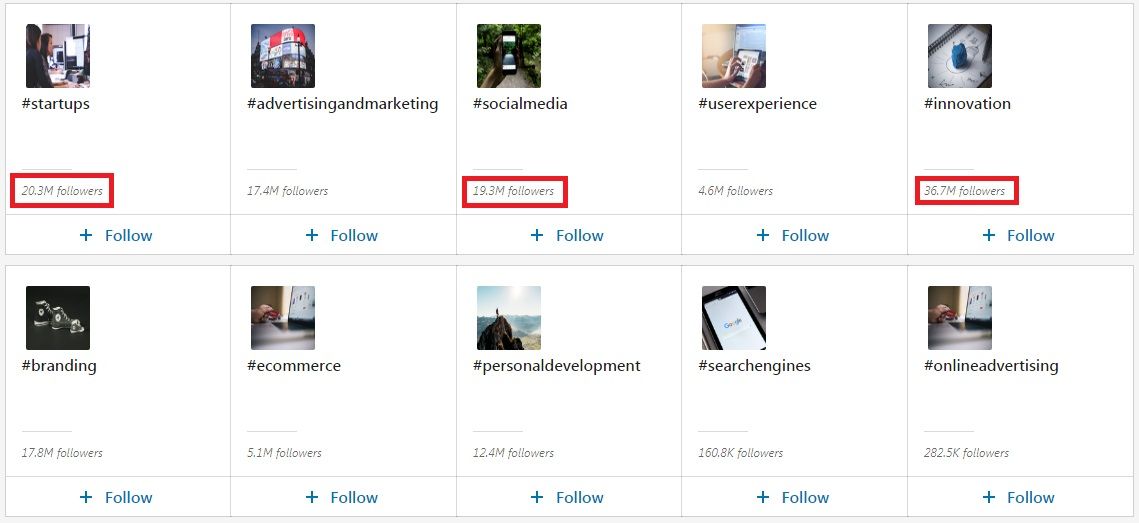This screenshot has height=523, width=1139.
Task: Open the #ecommerce hashtag title link
Action: 294,365
